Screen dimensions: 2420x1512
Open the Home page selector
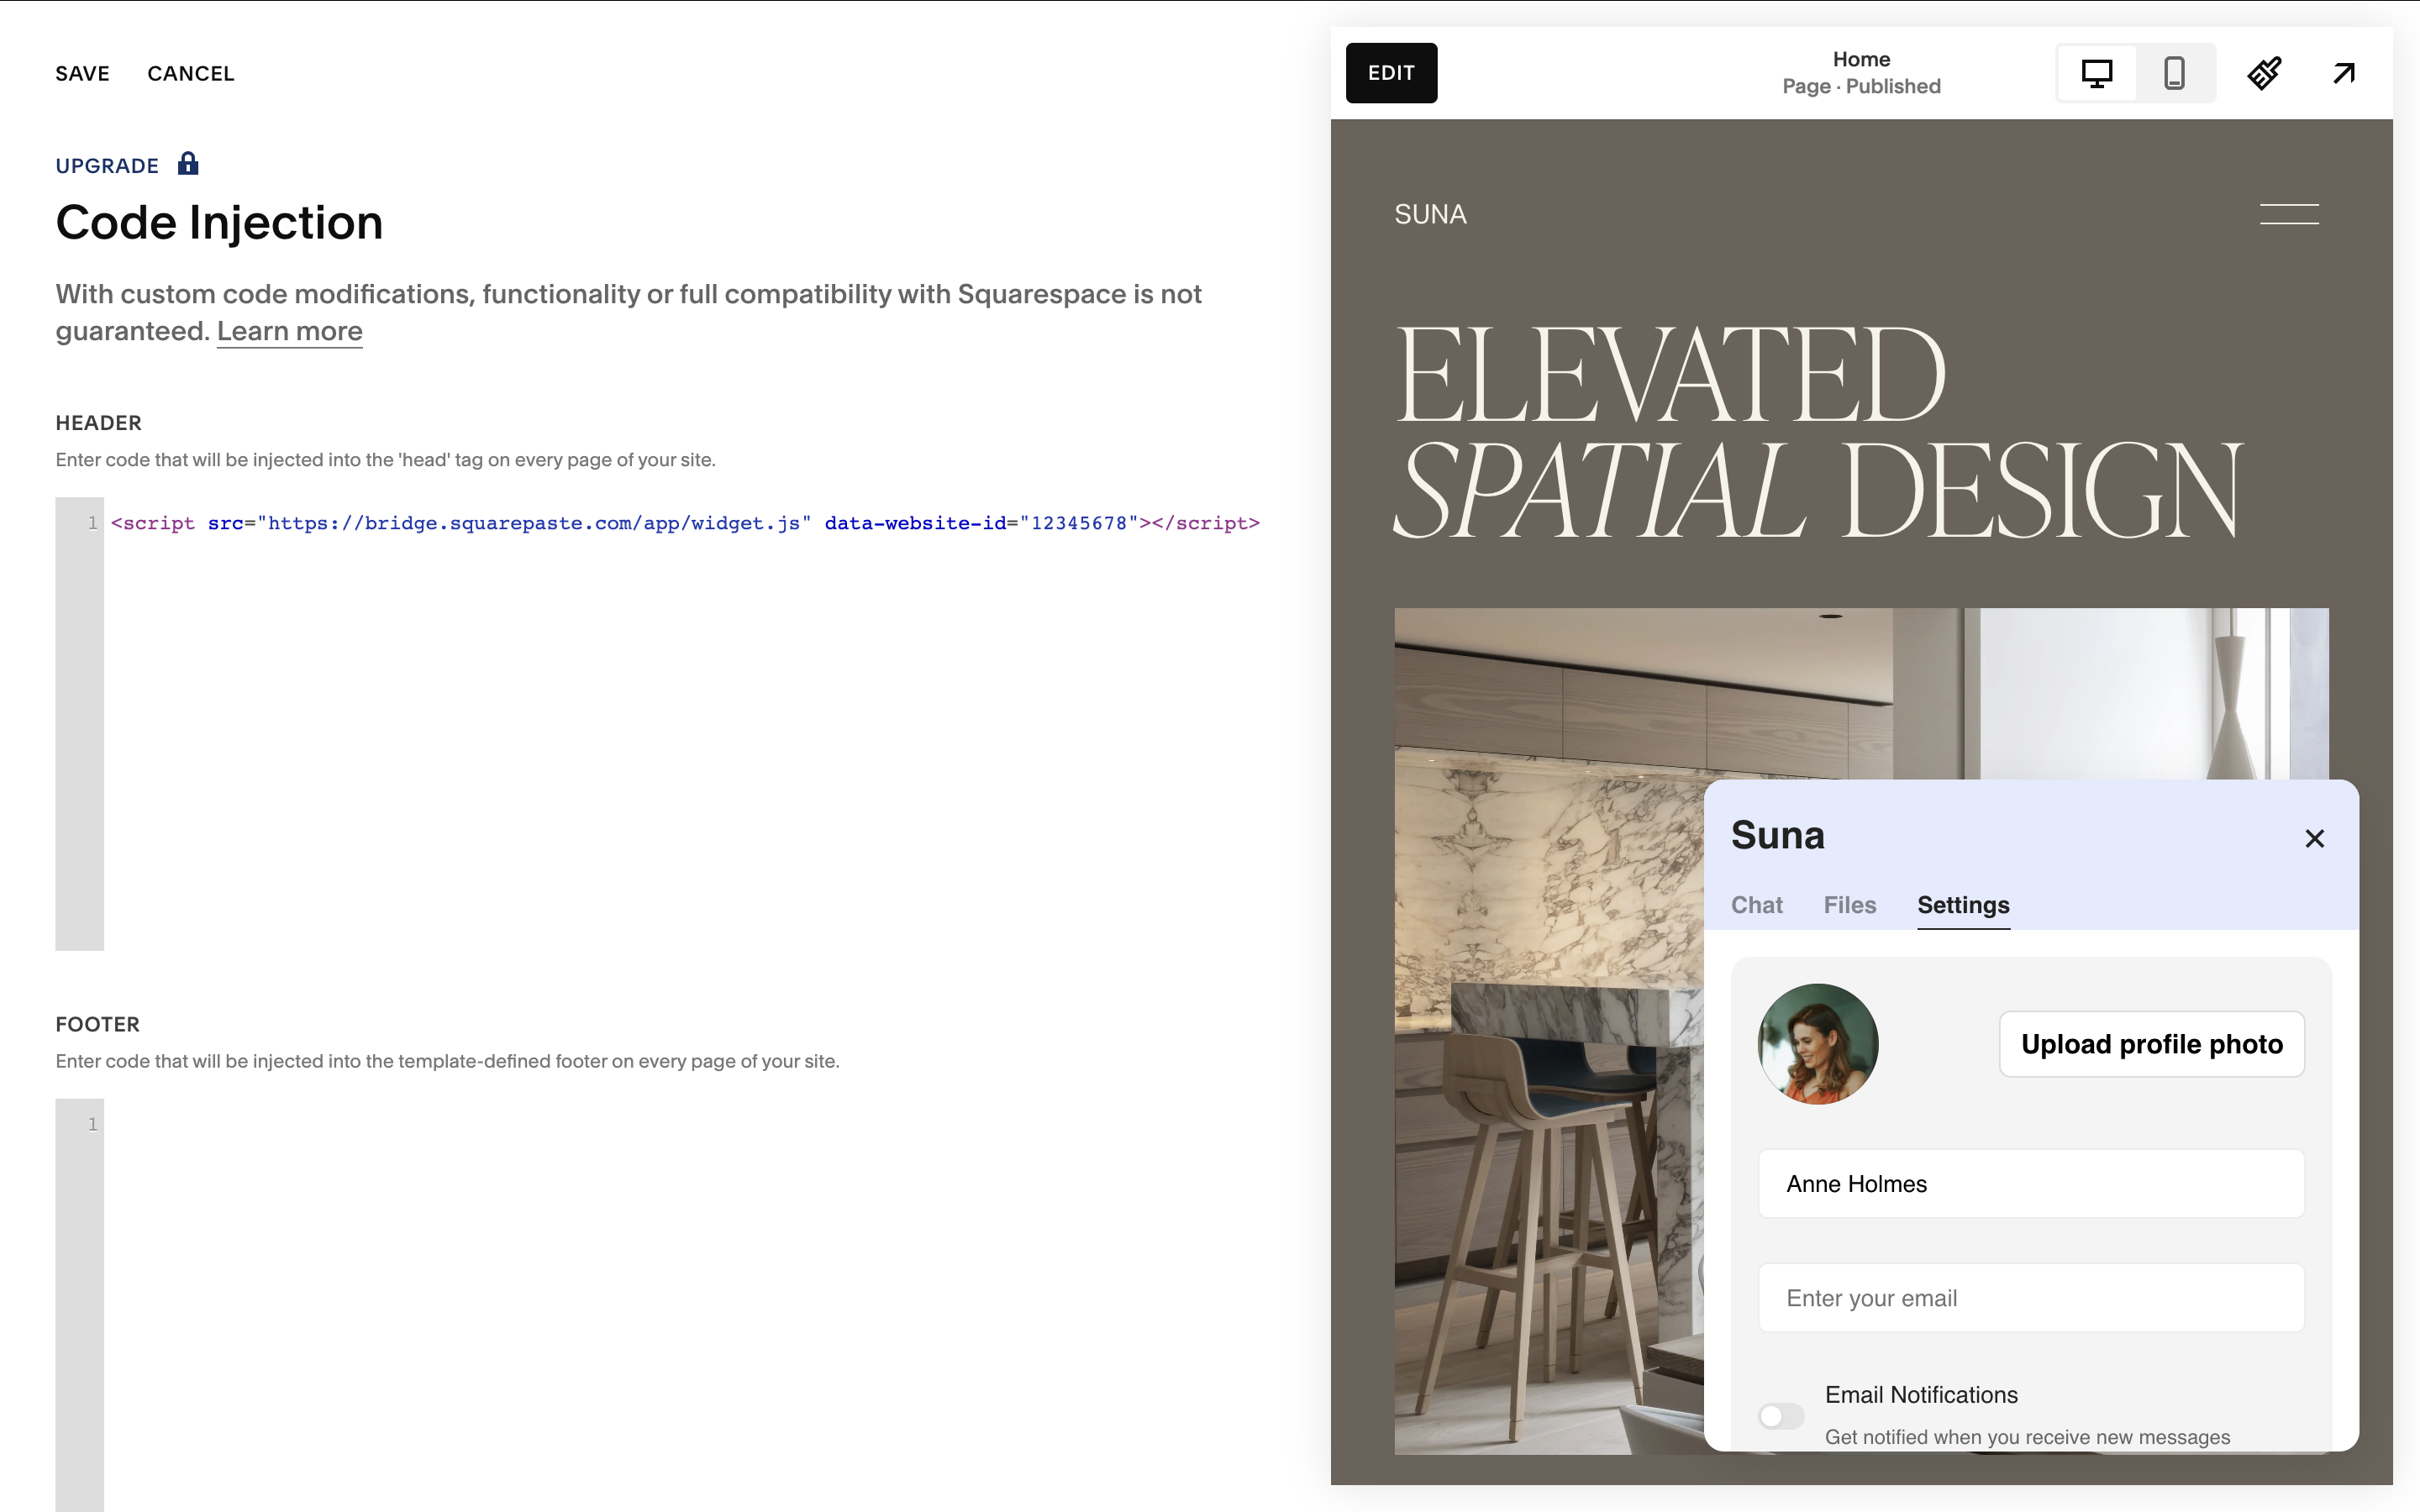point(1860,72)
